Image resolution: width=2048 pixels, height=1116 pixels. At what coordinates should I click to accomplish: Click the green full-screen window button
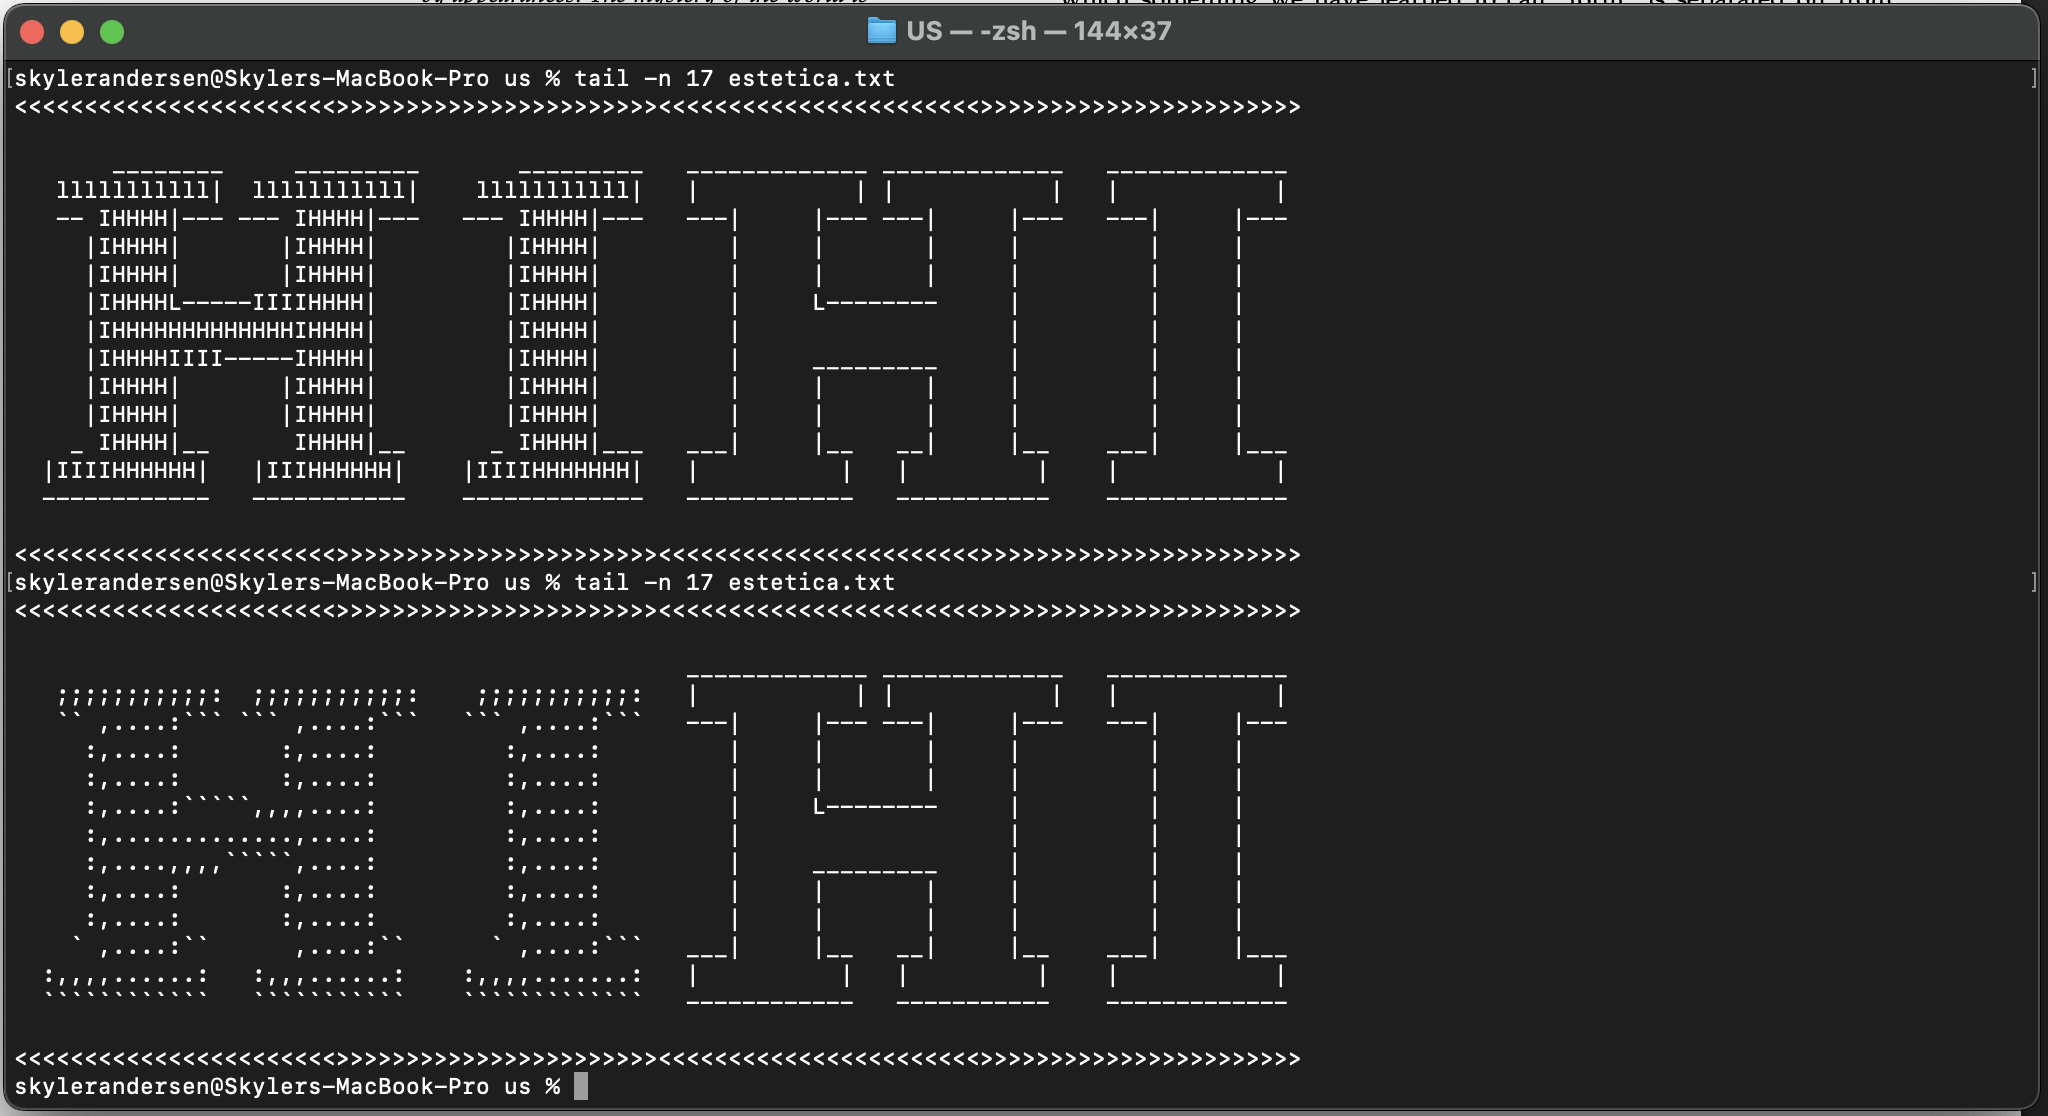click(x=112, y=32)
